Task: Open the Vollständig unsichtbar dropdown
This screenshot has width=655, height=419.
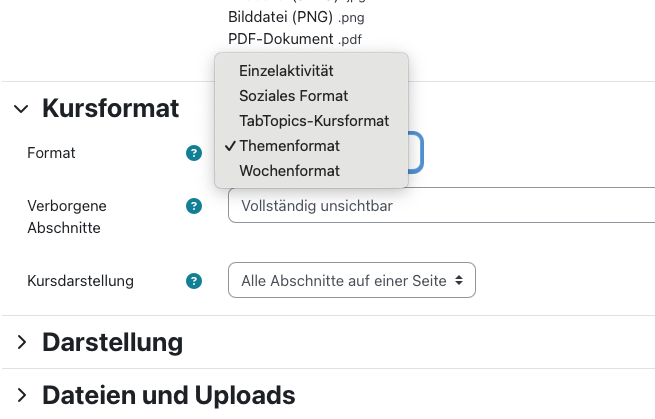Action: point(440,206)
